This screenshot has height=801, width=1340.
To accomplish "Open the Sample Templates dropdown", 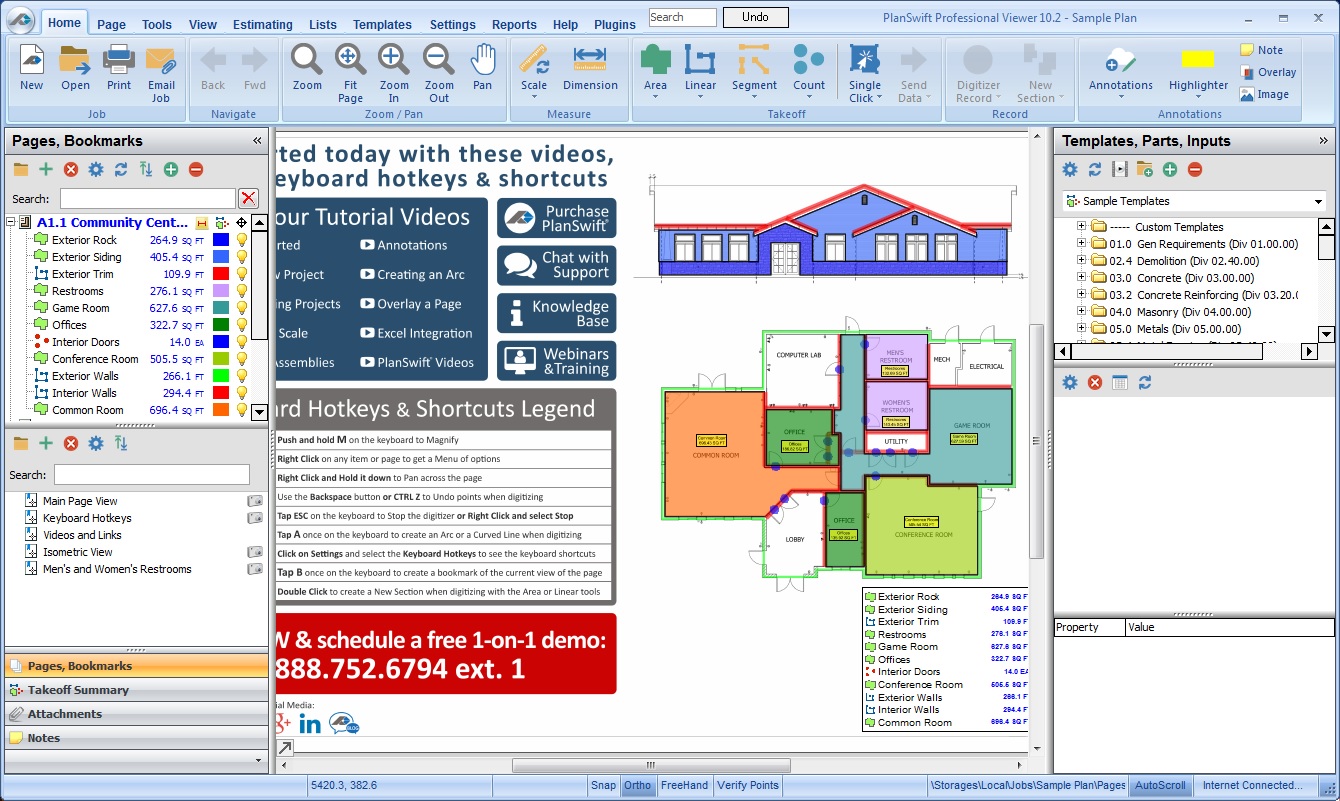I will (1319, 202).
